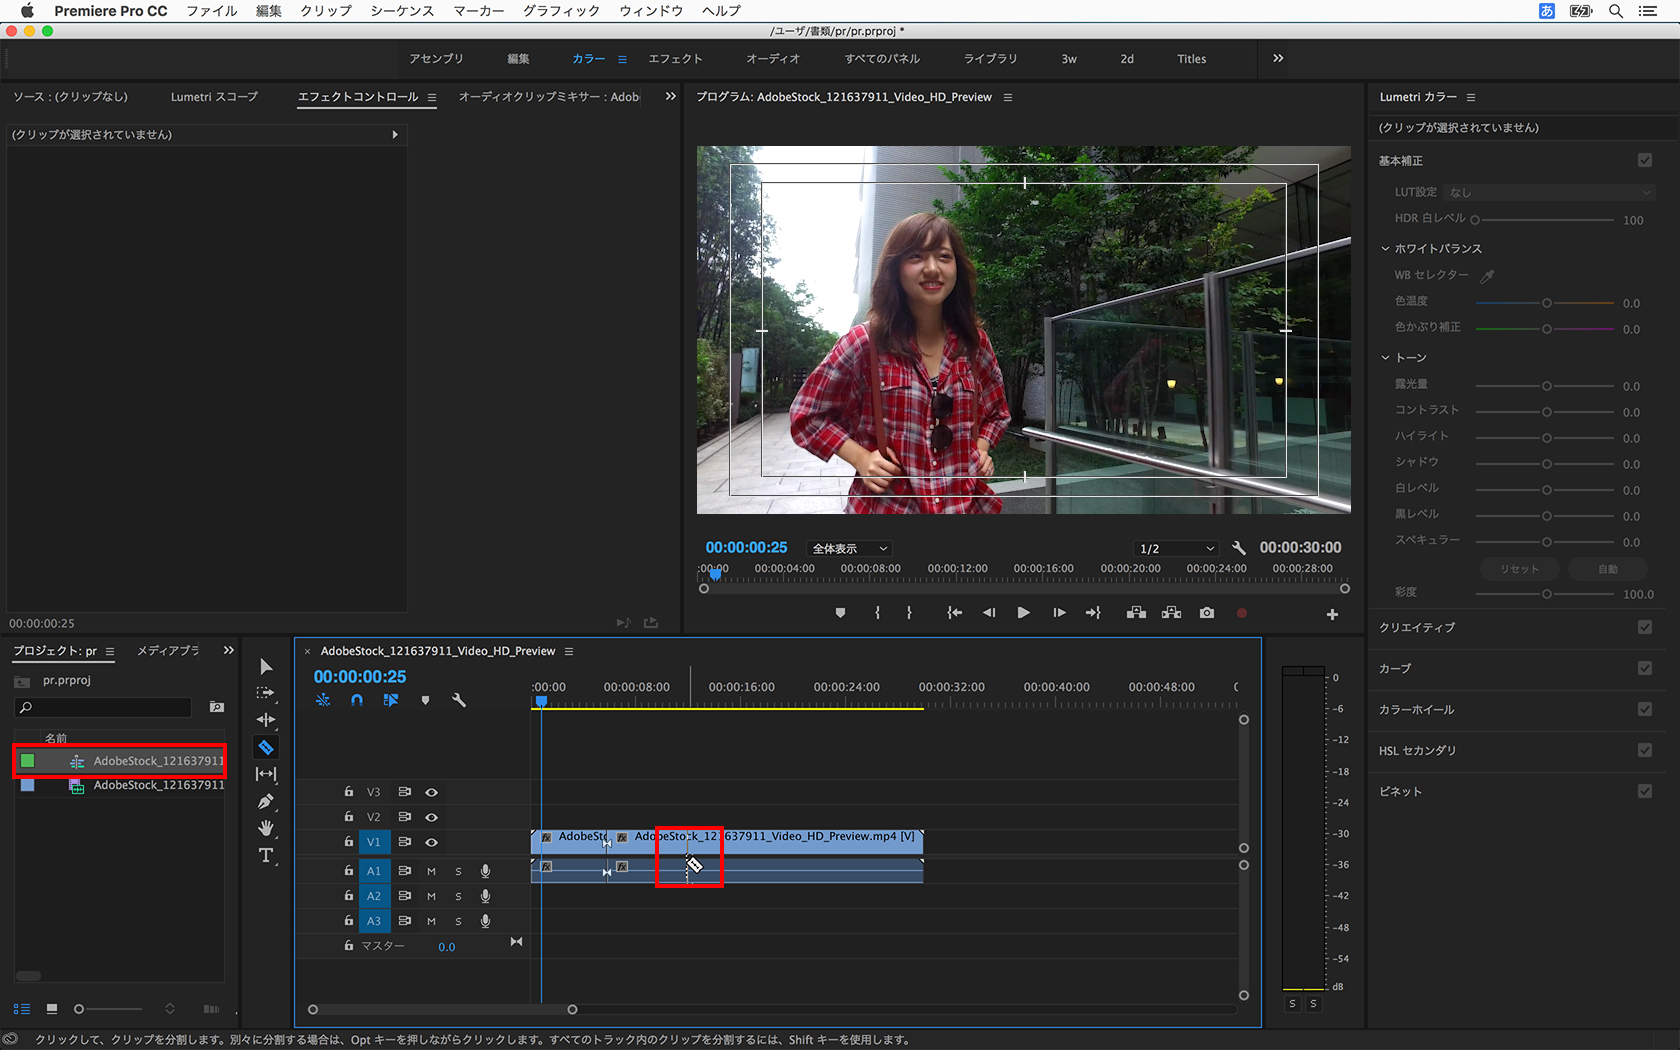
Task: Open the 1/2 playback resolution dropdown
Action: [x=1176, y=548]
